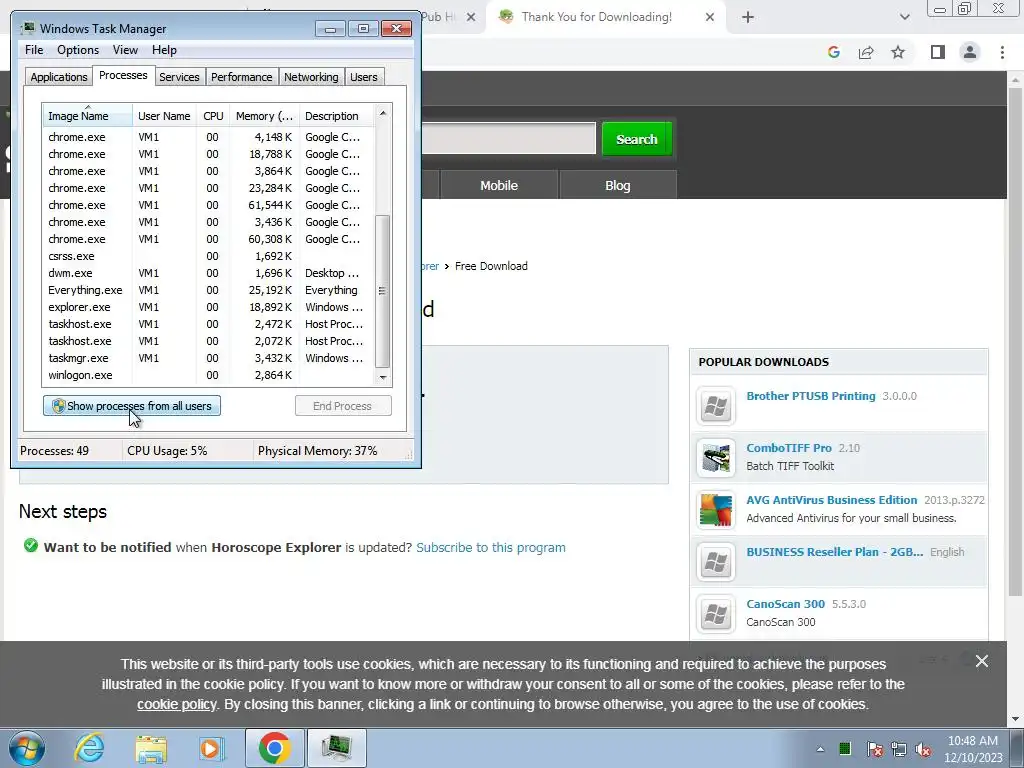Click AVG AntiVirus Business Edition icon
Screen dimensions: 1024x768
tap(716, 510)
